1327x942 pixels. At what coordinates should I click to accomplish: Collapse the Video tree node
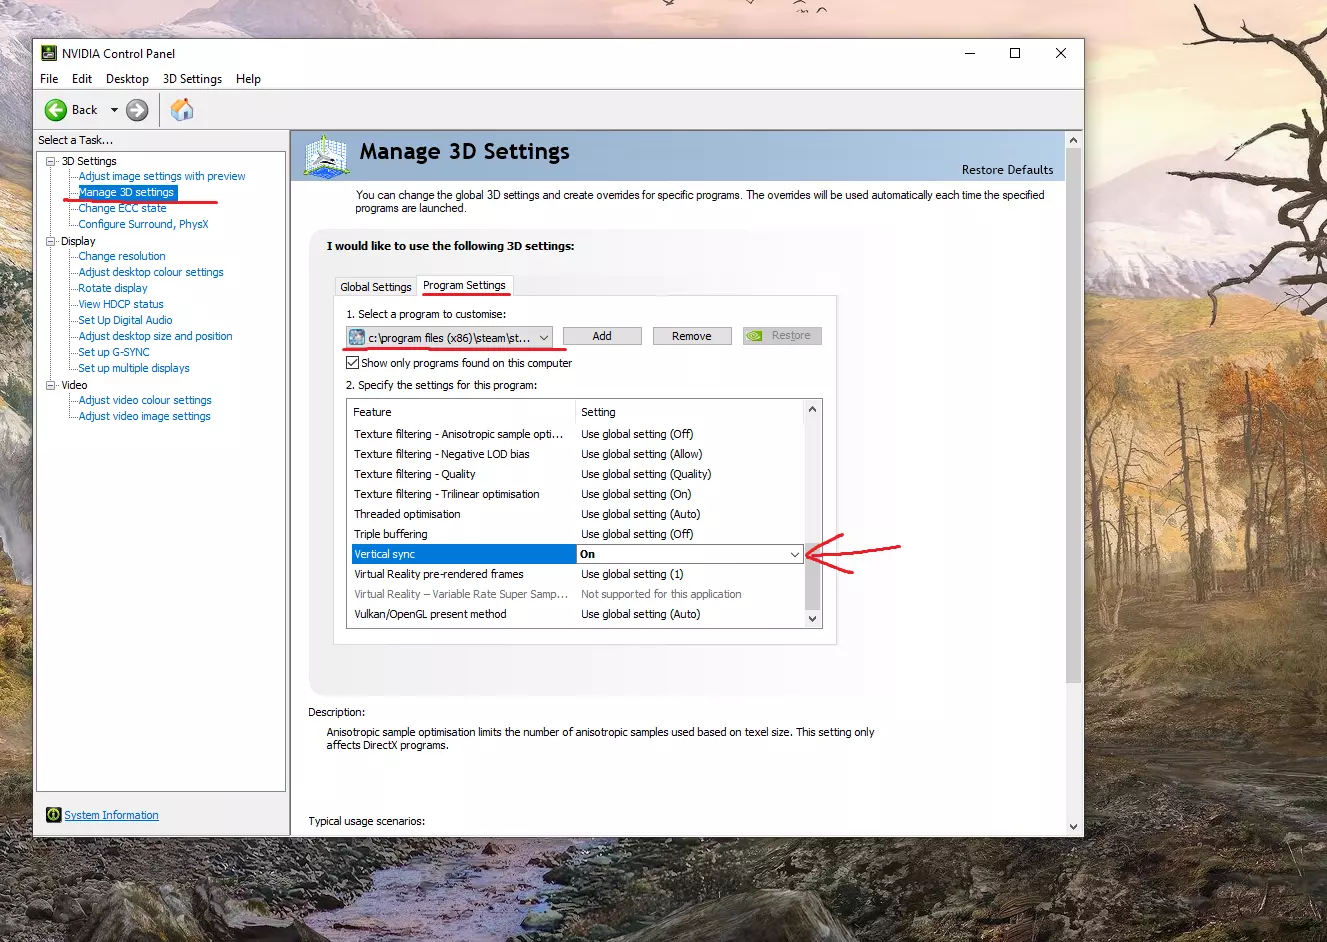[x=51, y=385]
